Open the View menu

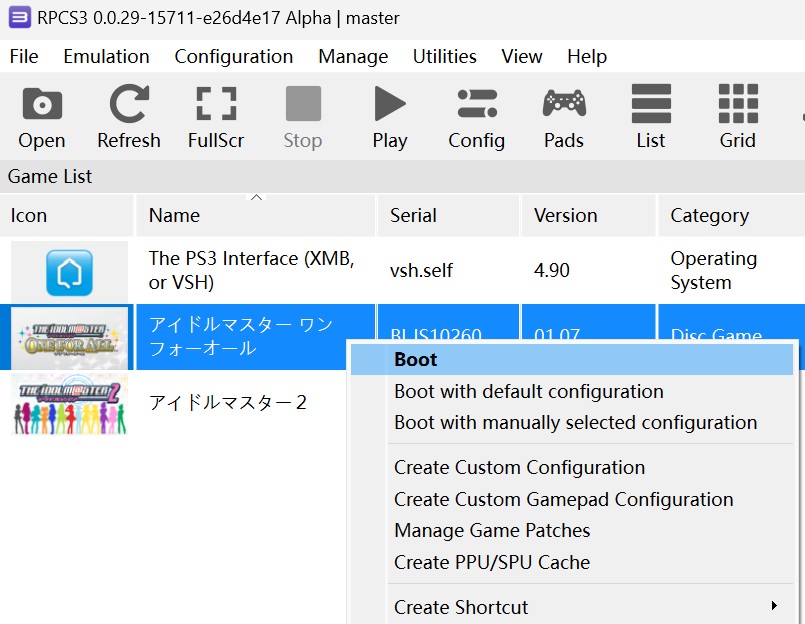click(522, 56)
